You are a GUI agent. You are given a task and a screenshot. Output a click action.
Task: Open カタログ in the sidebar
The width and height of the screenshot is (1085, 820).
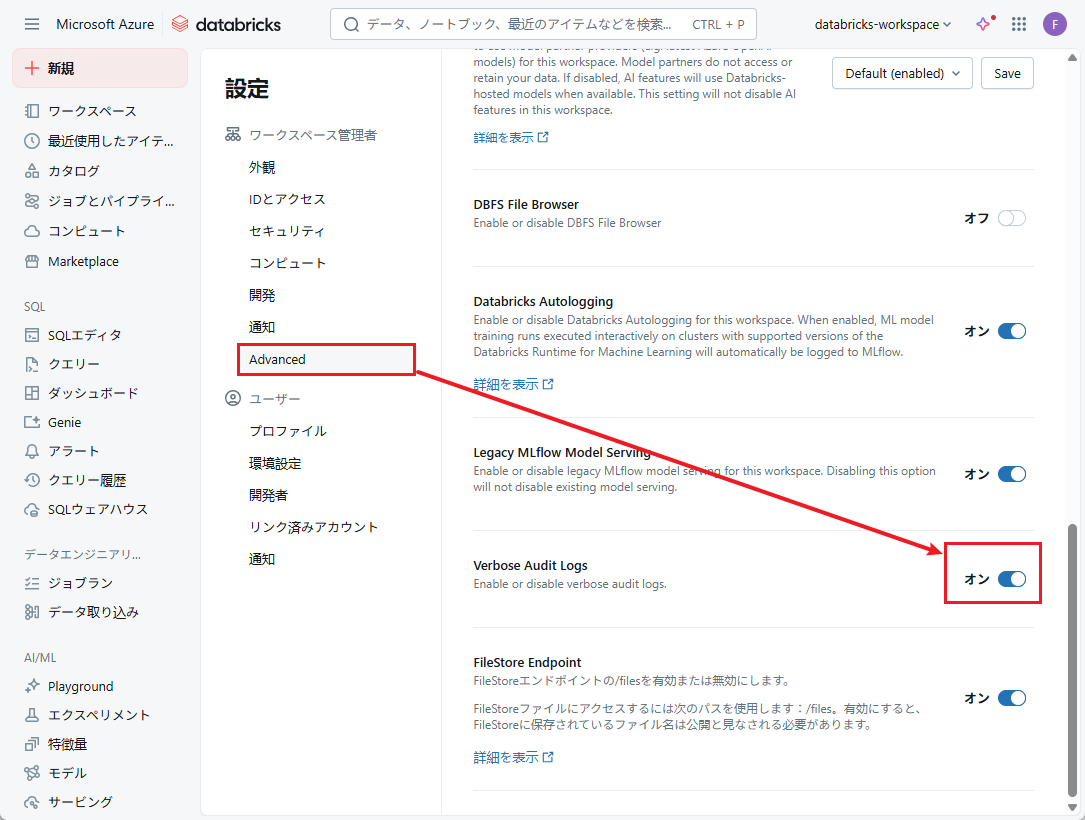point(74,171)
